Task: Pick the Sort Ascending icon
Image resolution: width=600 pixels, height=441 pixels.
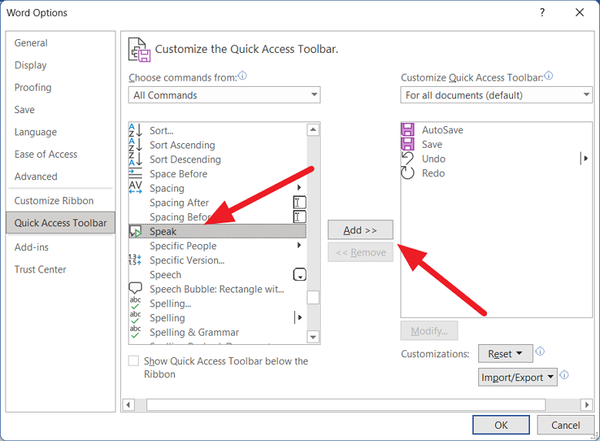Action: click(x=135, y=145)
